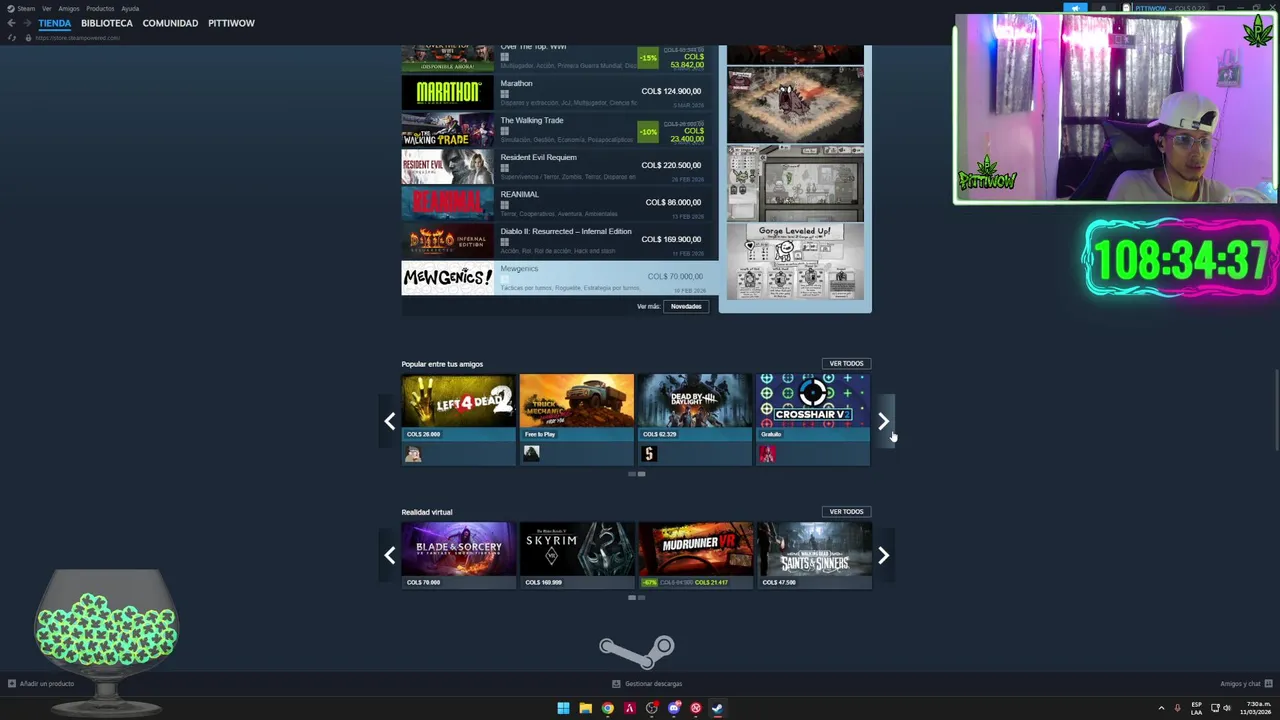
Task: Switch to the TIENDA tab
Action: tap(55, 23)
